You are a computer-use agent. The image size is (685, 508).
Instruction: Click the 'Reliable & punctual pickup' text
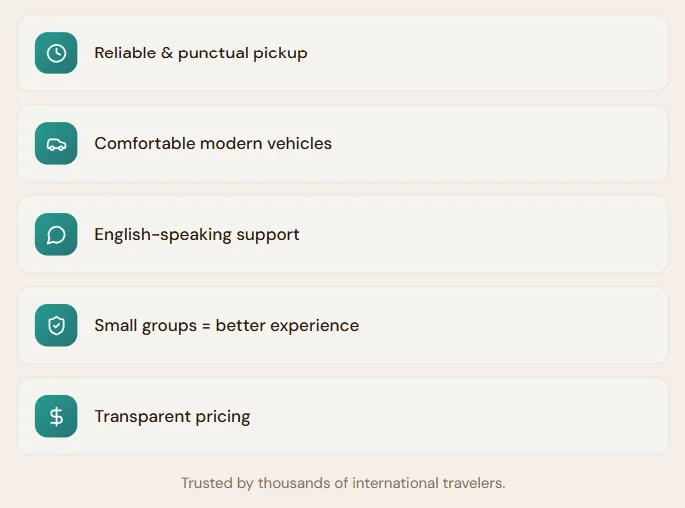[x=200, y=53]
